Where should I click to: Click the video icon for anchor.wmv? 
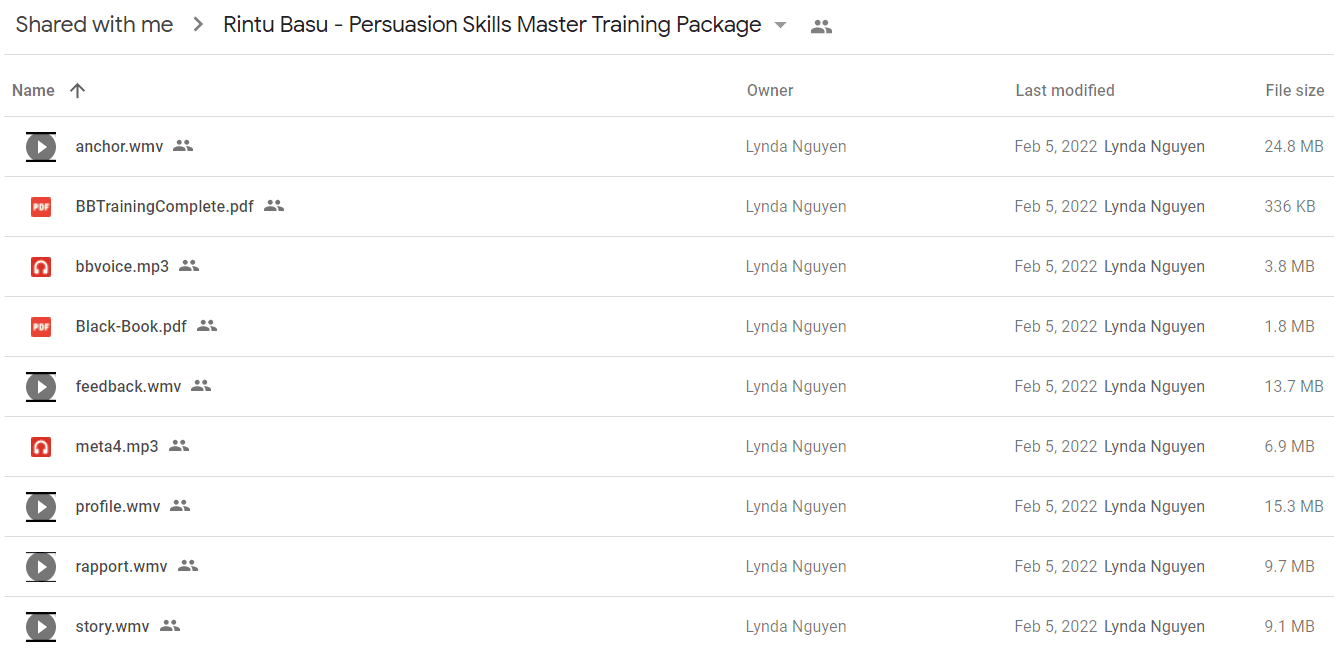coord(41,147)
